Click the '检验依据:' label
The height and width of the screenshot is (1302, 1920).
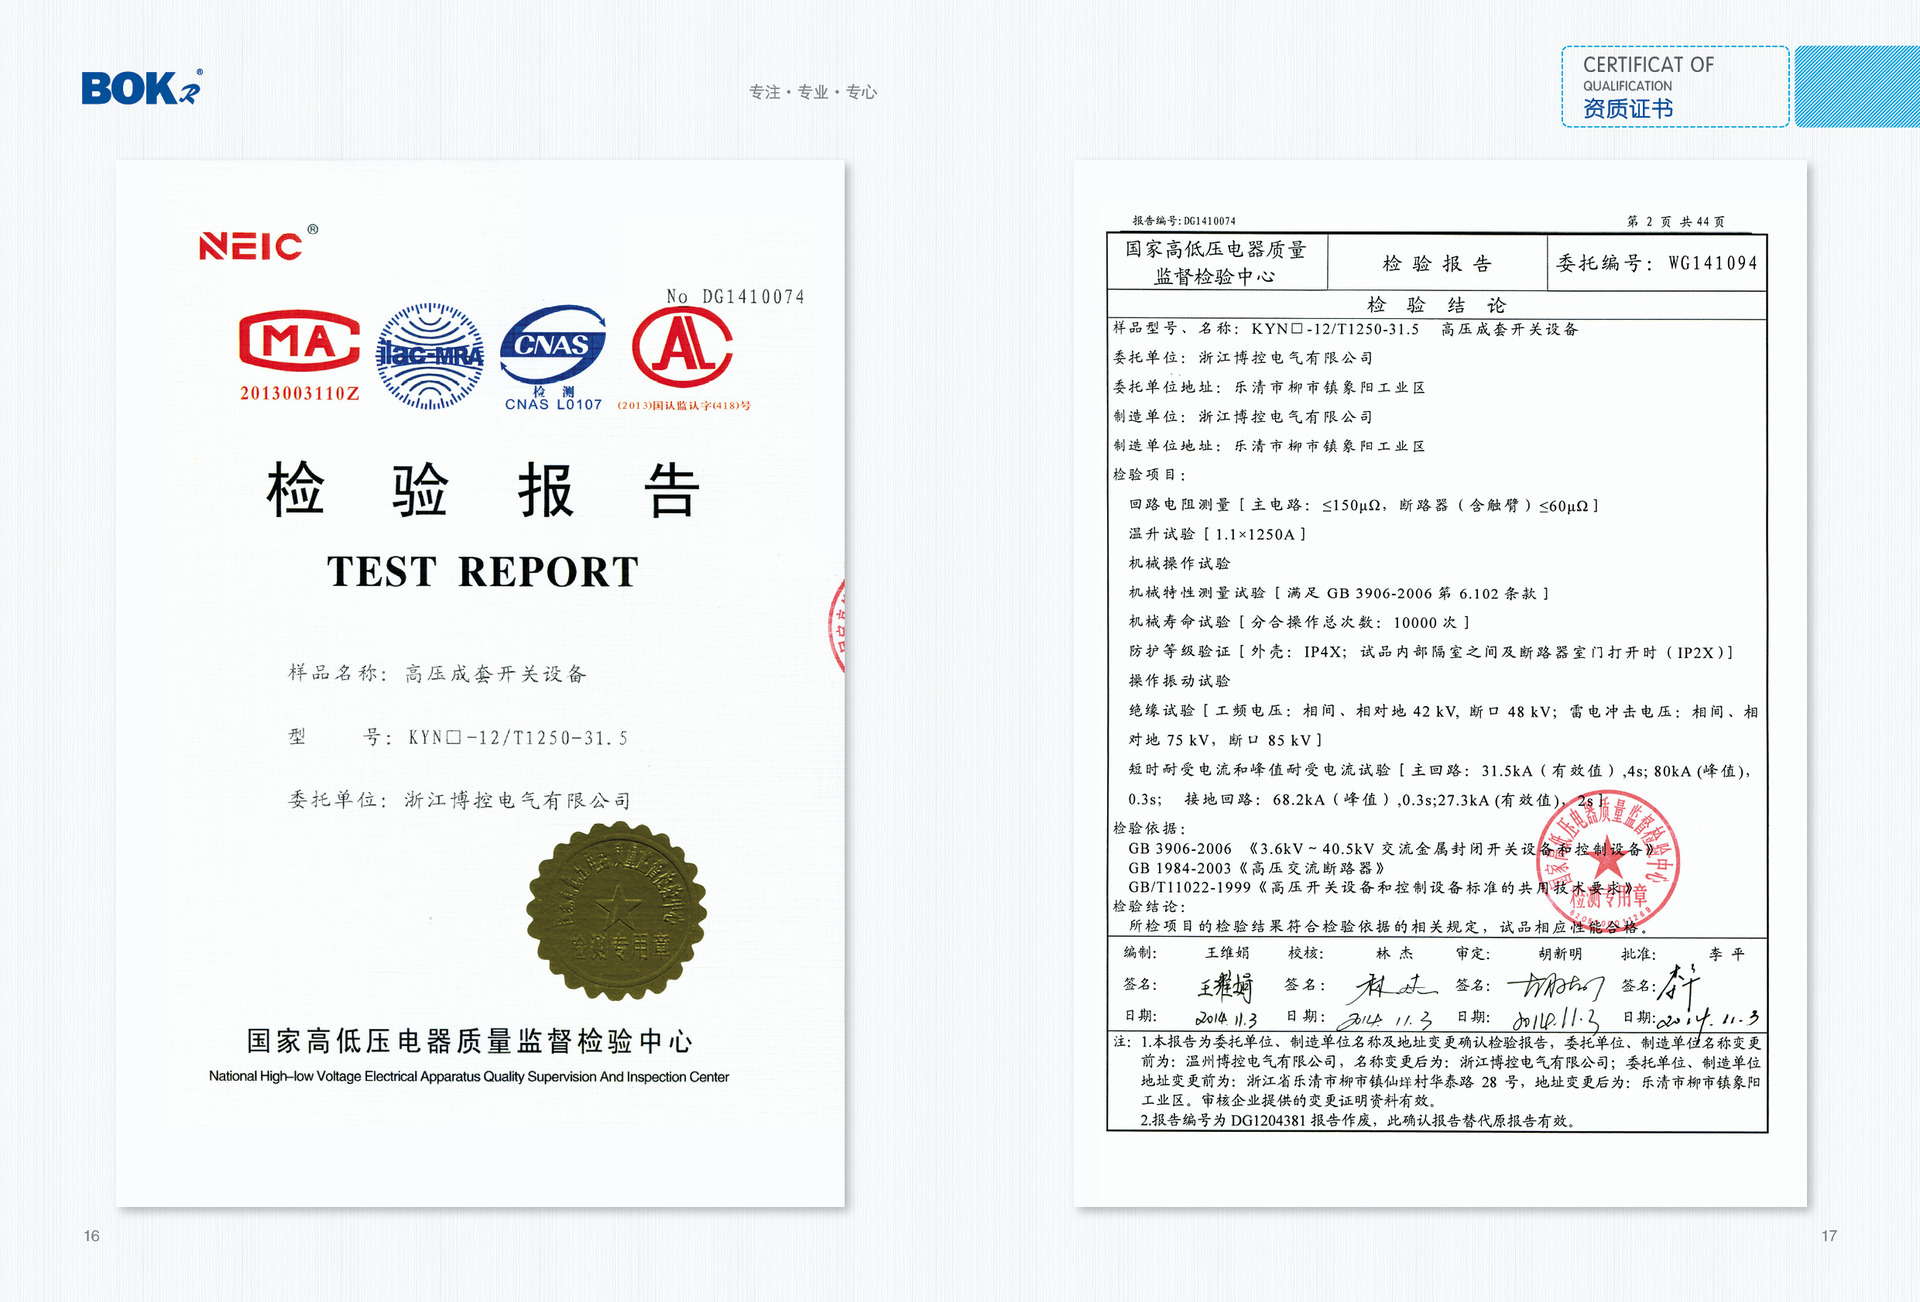point(1149,828)
